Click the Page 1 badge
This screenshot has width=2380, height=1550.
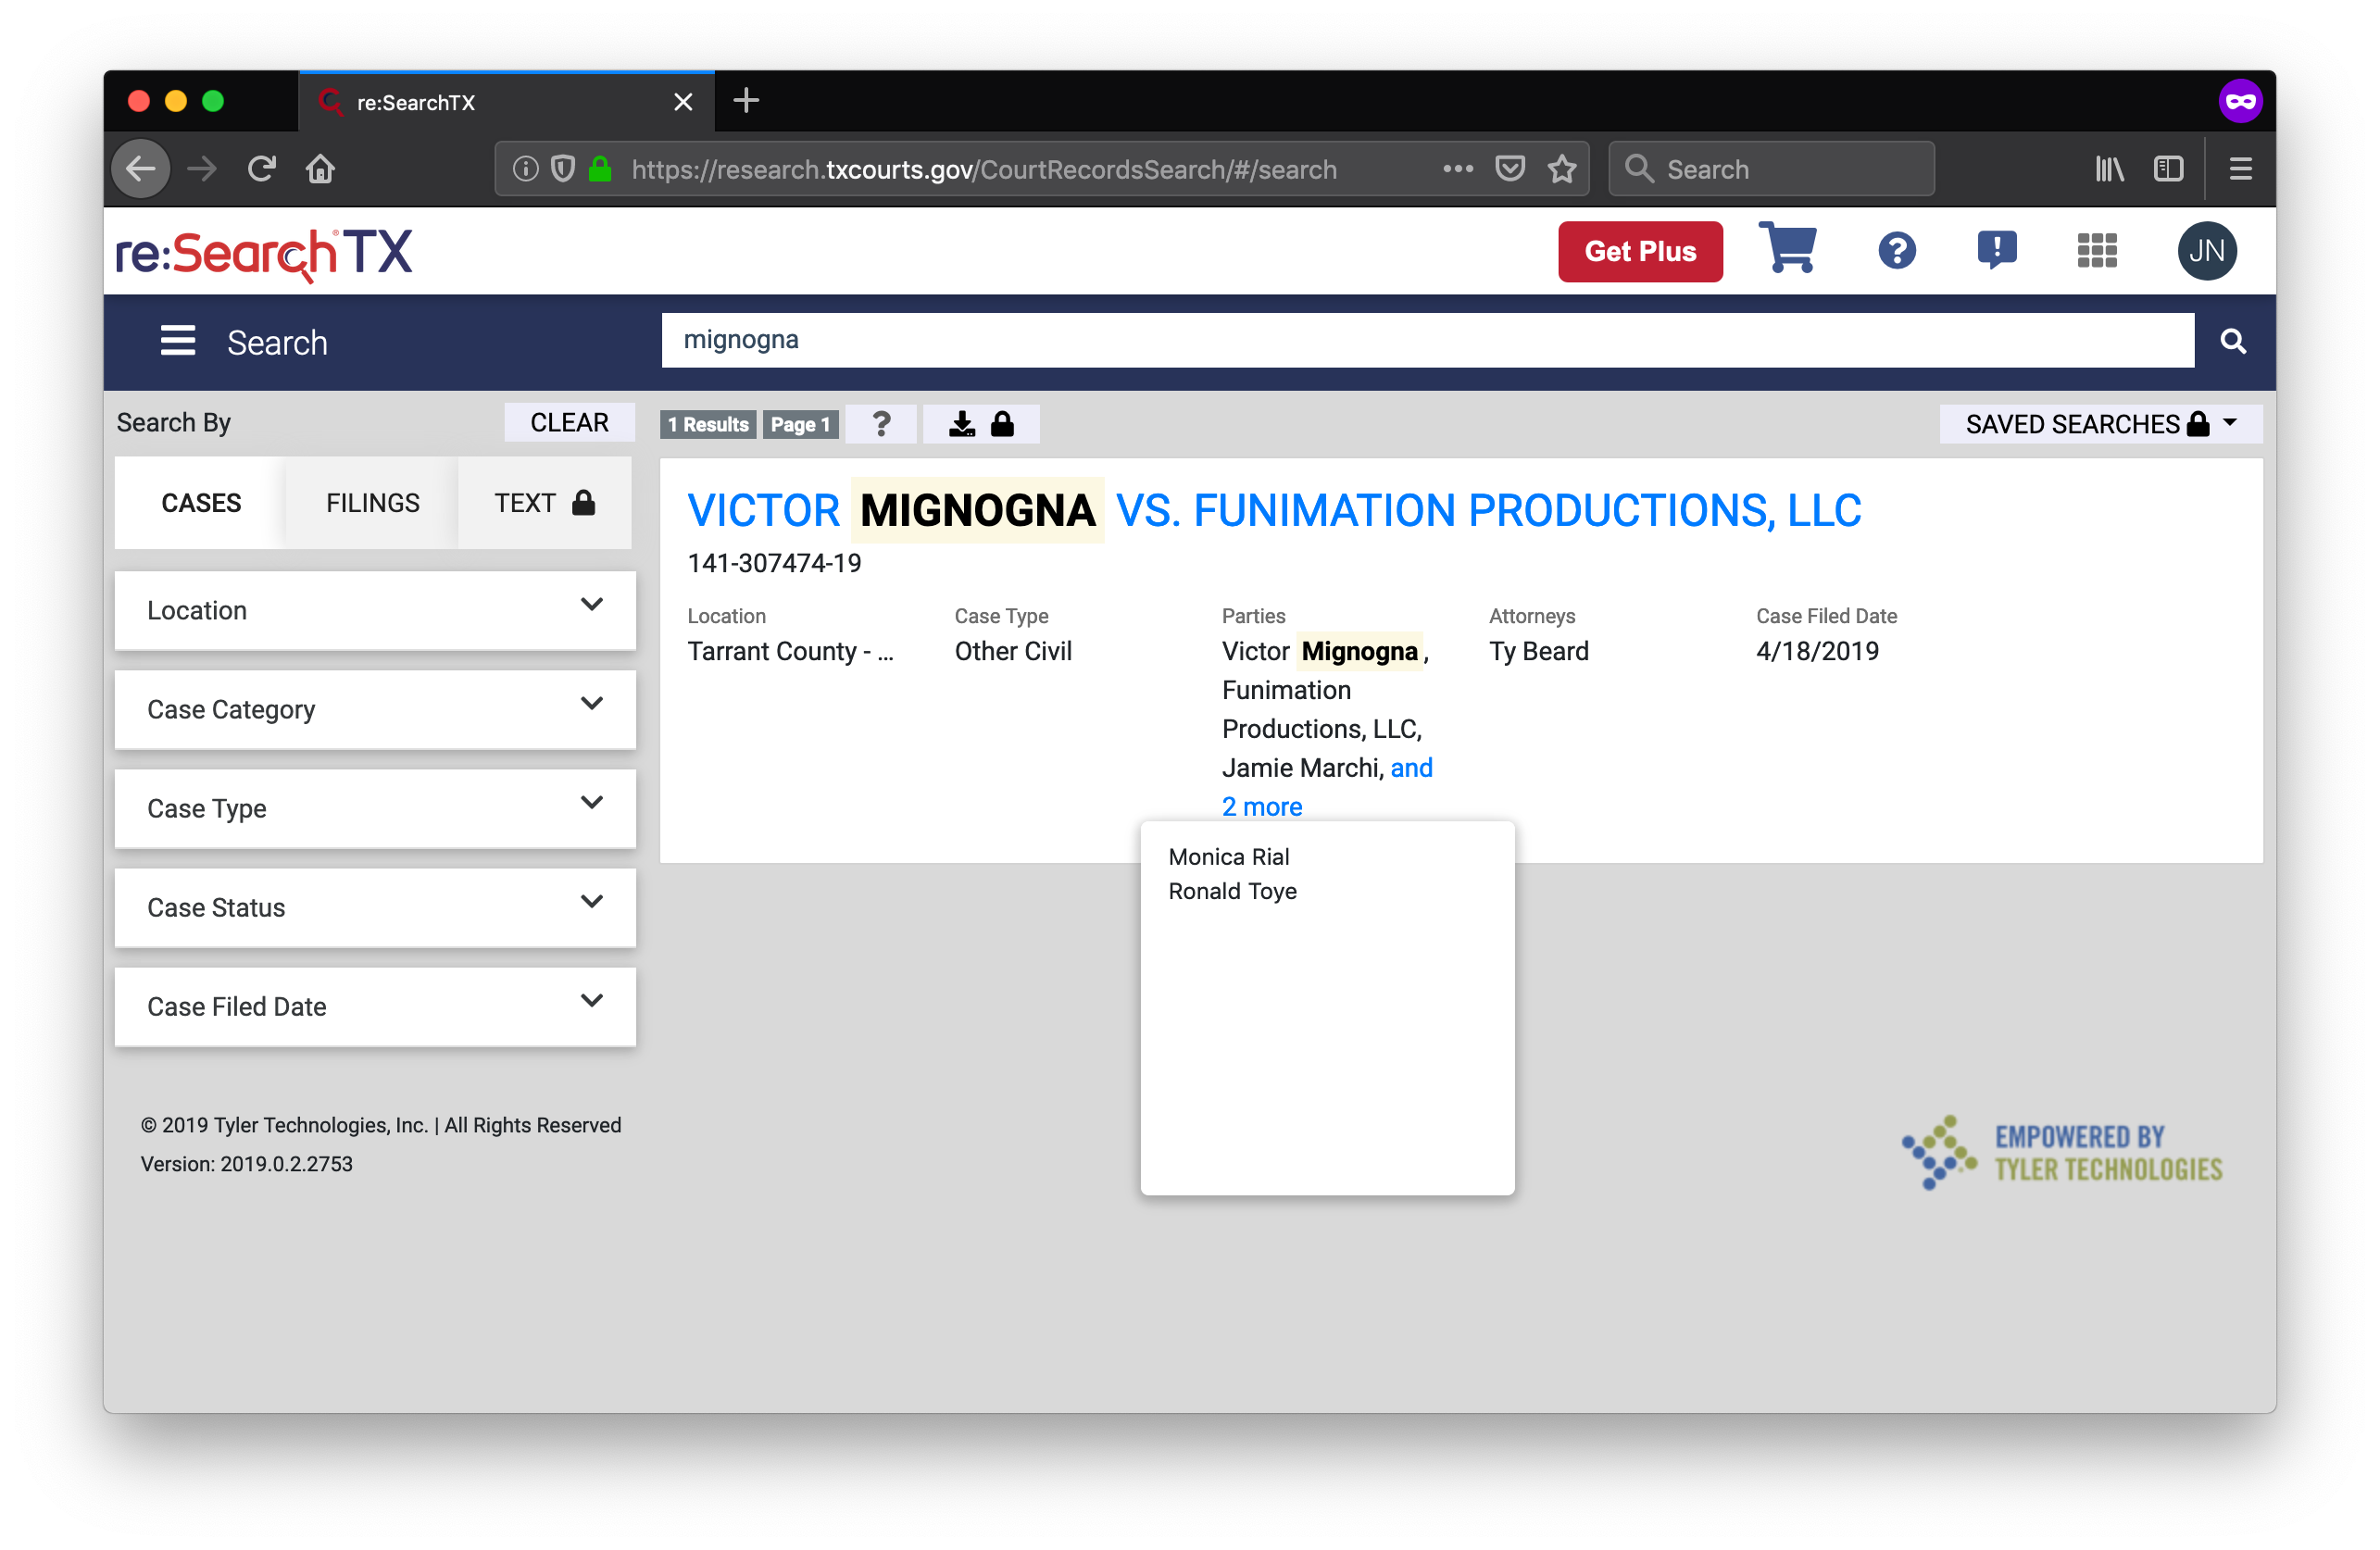tap(800, 424)
